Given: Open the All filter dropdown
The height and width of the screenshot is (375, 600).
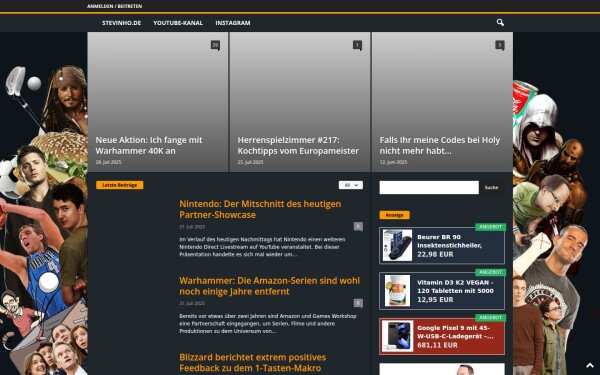Looking at the screenshot, I should point(351,185).
